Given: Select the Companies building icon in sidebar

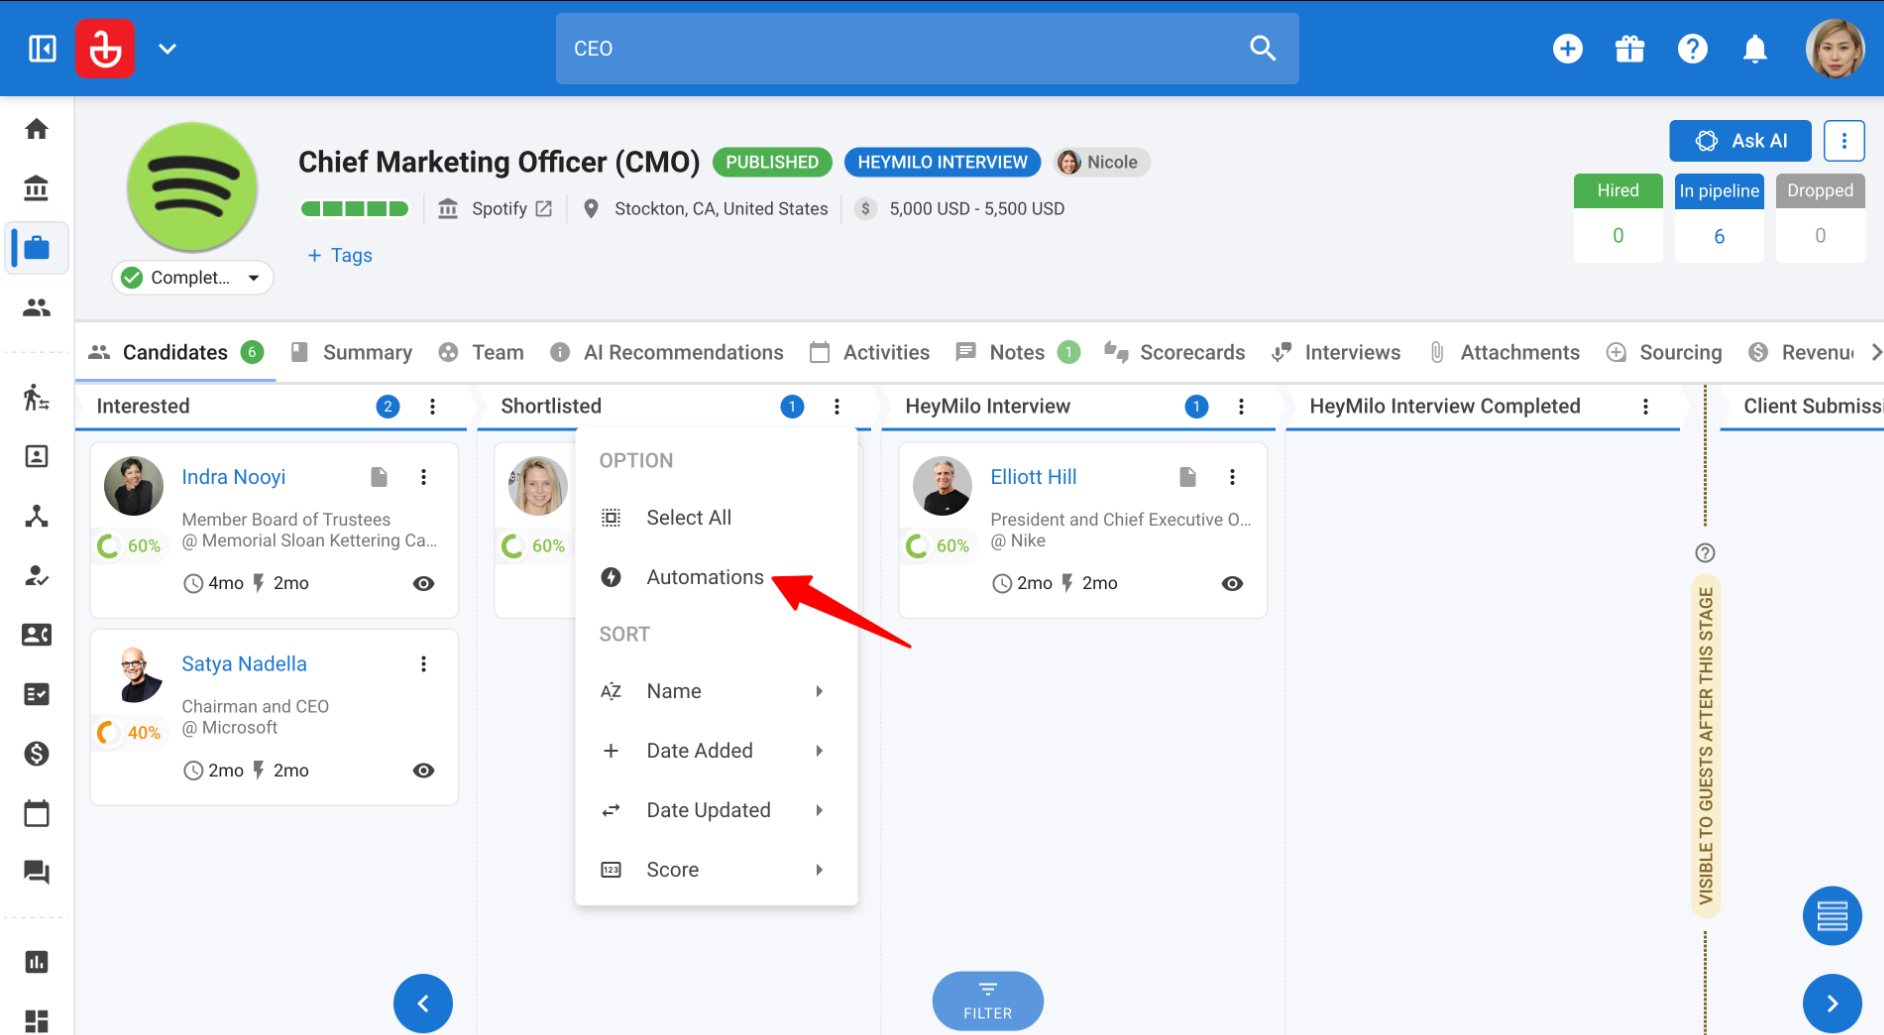Looking at the screenshot, I should [36, 187].
